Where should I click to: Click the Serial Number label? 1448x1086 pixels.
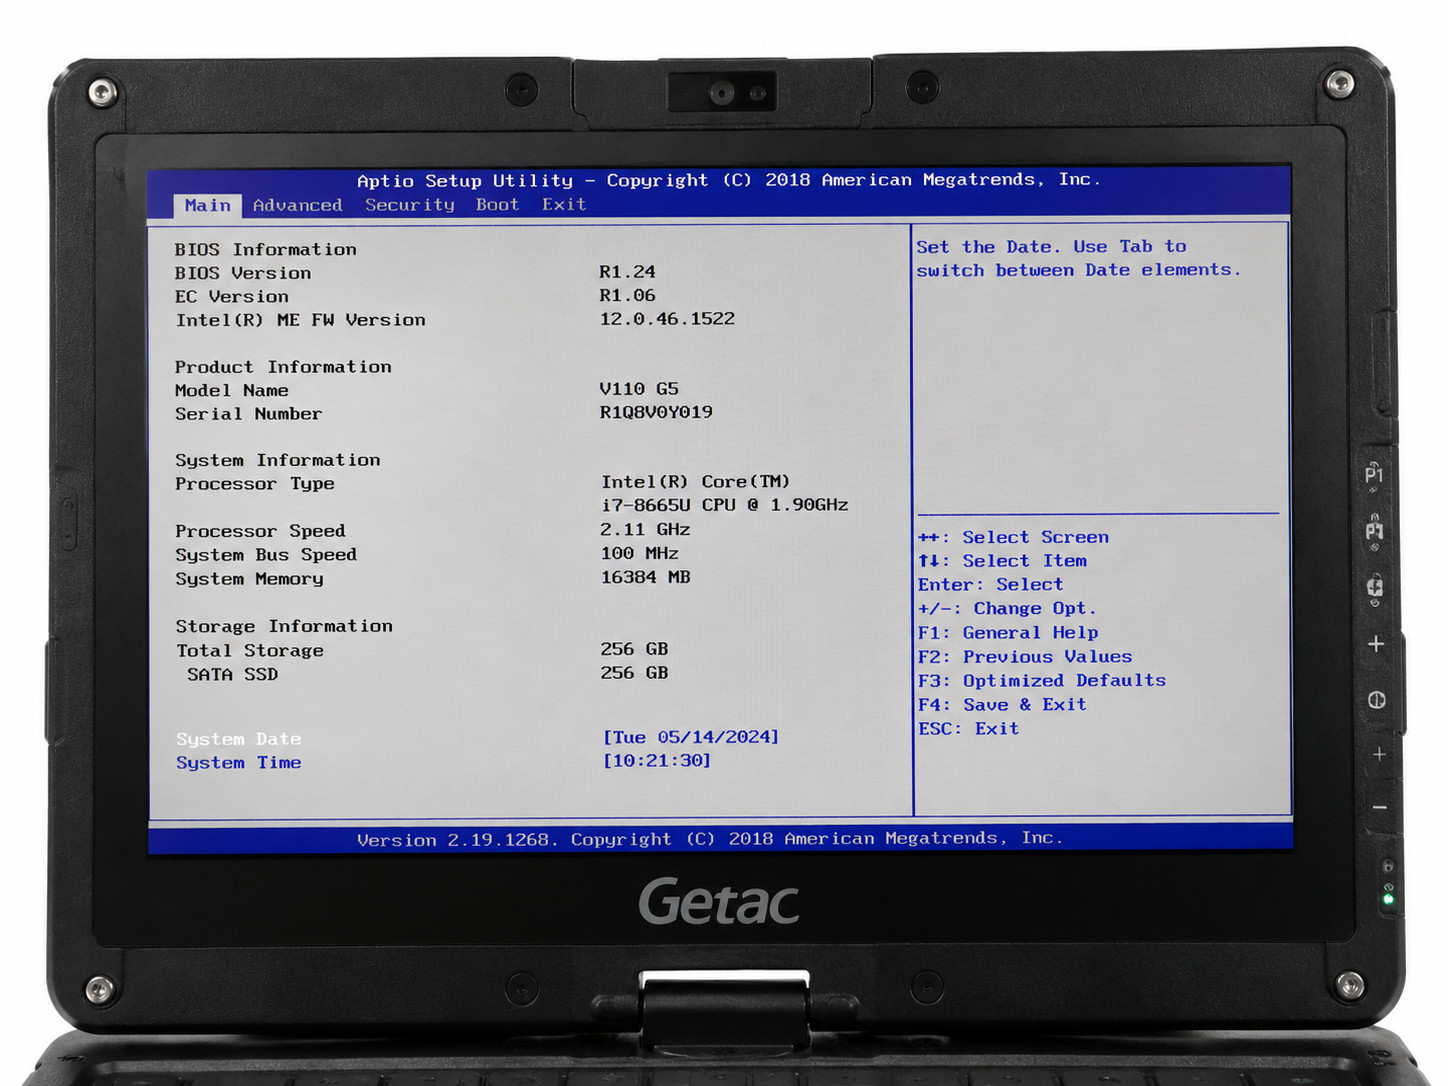coord(248,414)
